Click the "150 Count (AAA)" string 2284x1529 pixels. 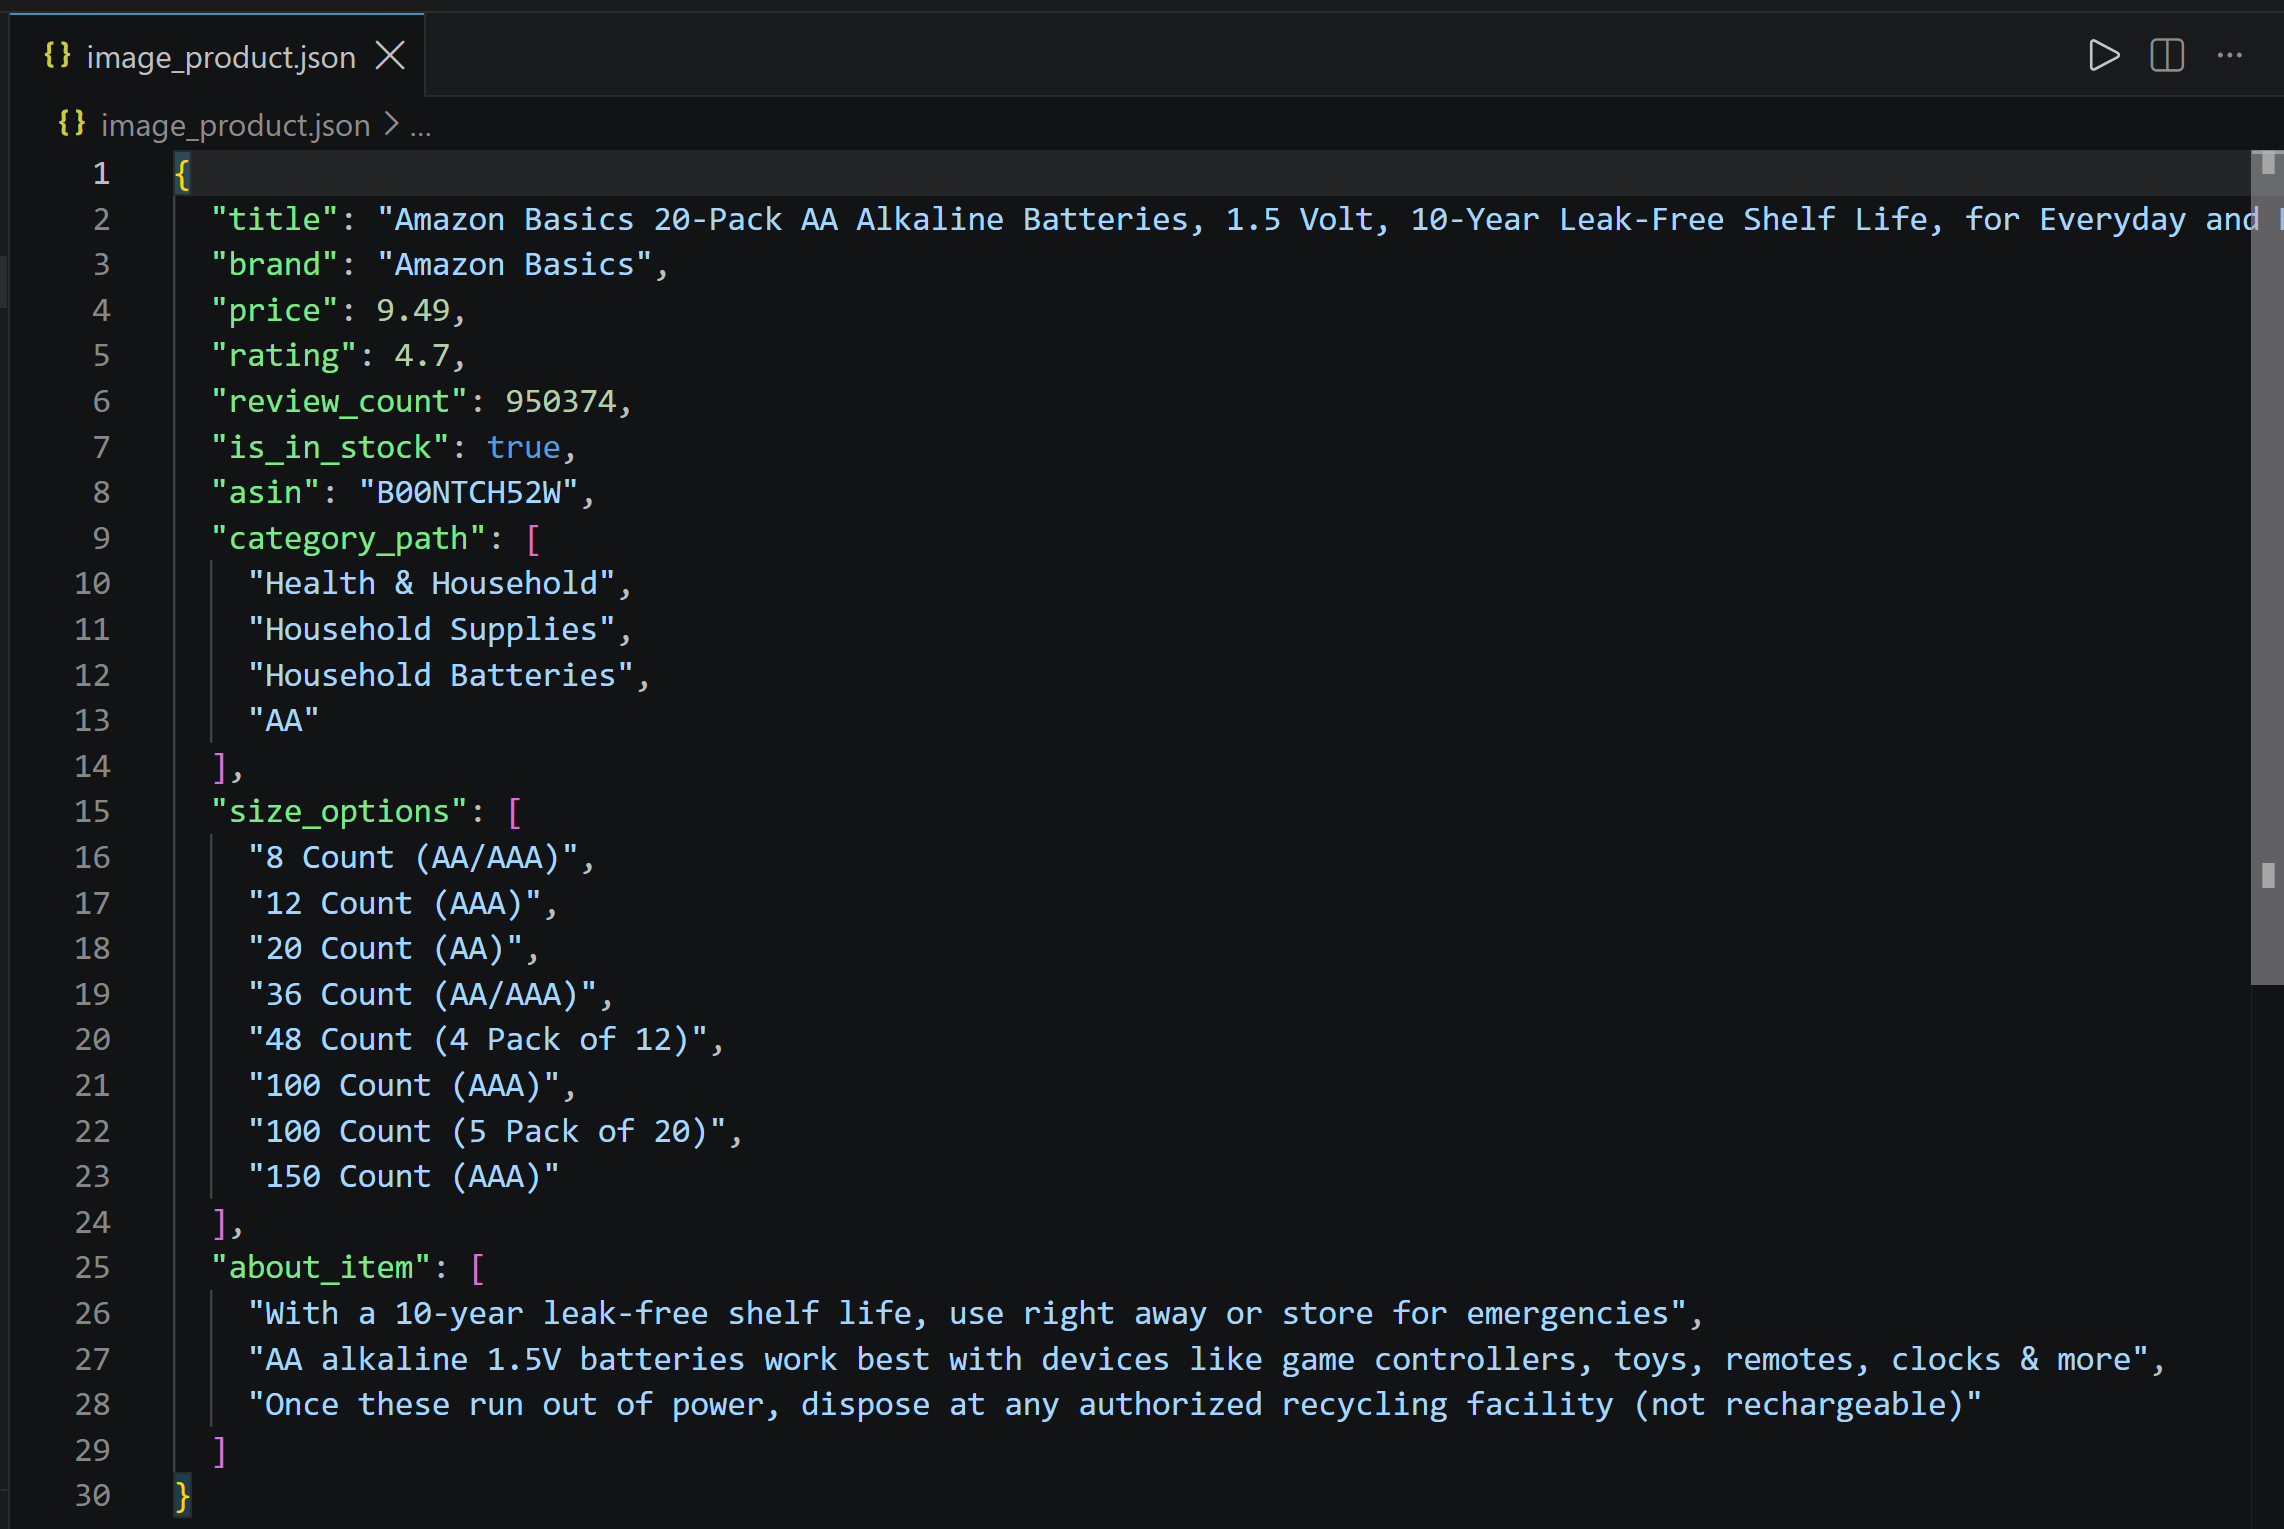point(403,1176)
